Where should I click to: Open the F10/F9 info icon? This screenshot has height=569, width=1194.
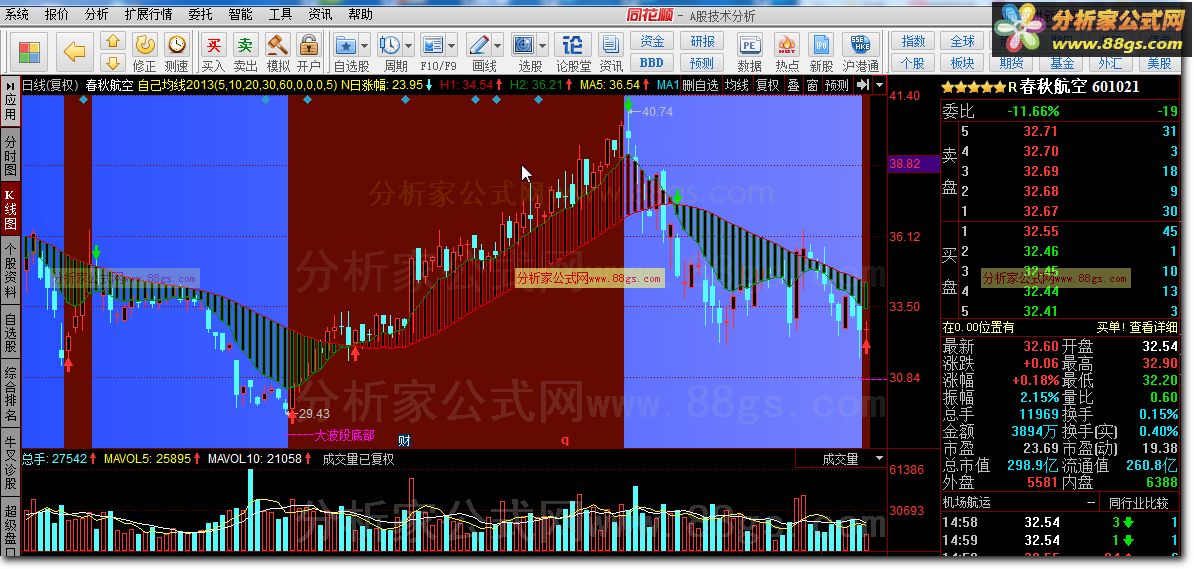point(433,45)
